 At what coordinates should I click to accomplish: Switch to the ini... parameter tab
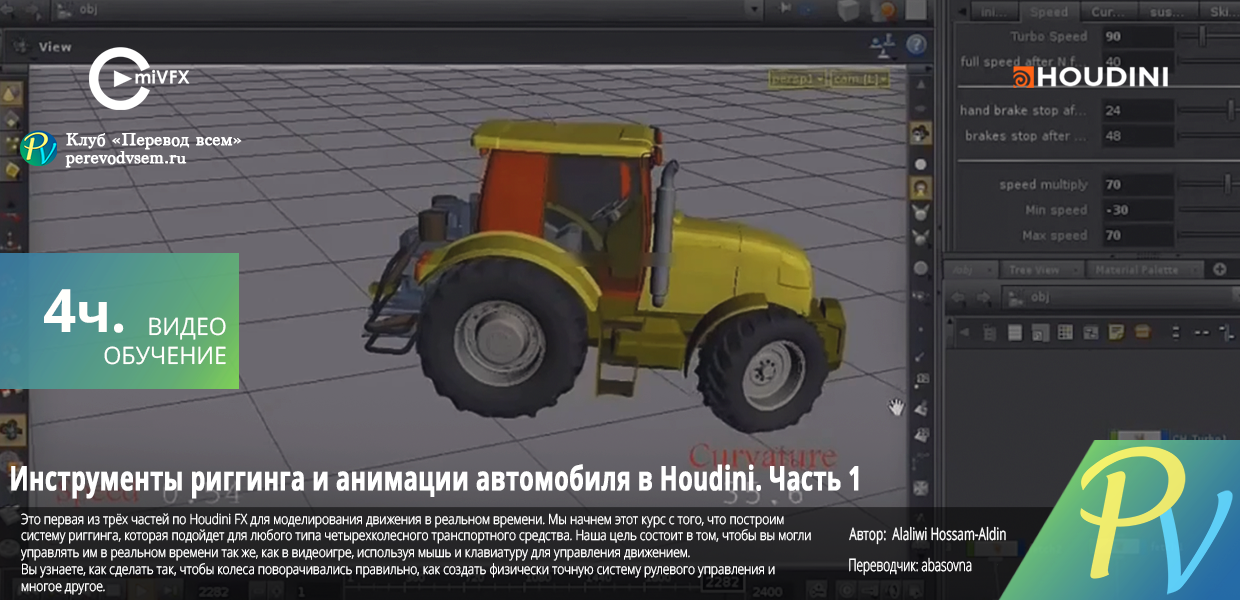click(x=994, y=12)
